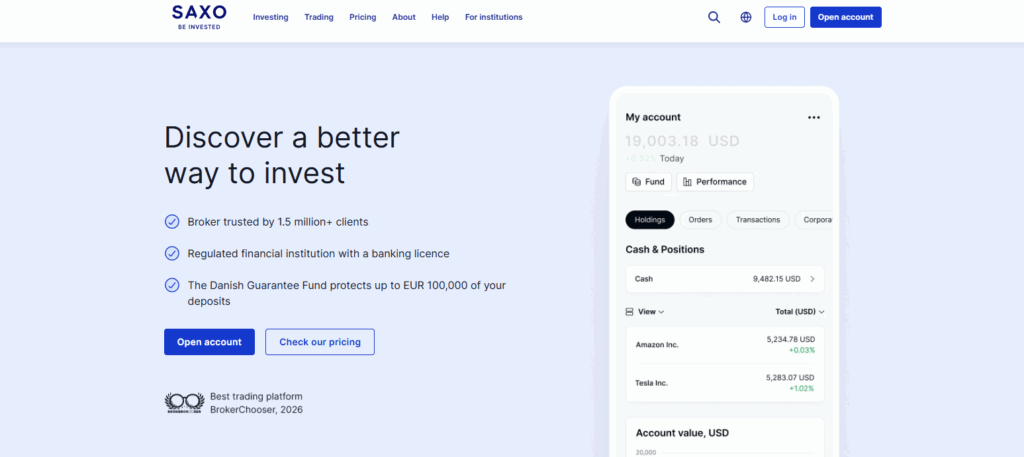Image resolution: width=1024 pixels, height=457 pixels.
Task: Click the Fund icon button
Action: coord(648,182)
